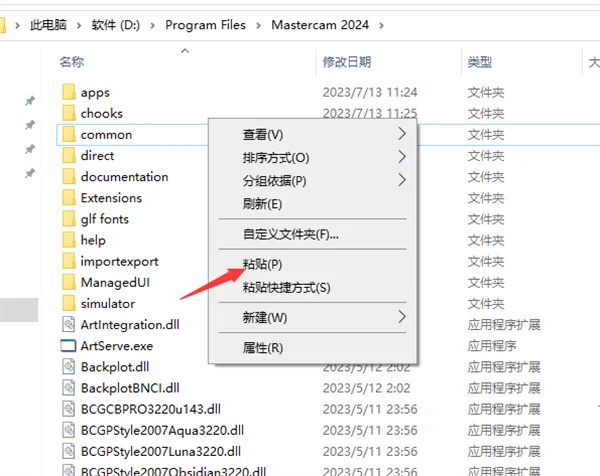This screenshot has width=600, height=476.
Task: Click 此电脑 breadcrumb in address bar
Action: 48,25
